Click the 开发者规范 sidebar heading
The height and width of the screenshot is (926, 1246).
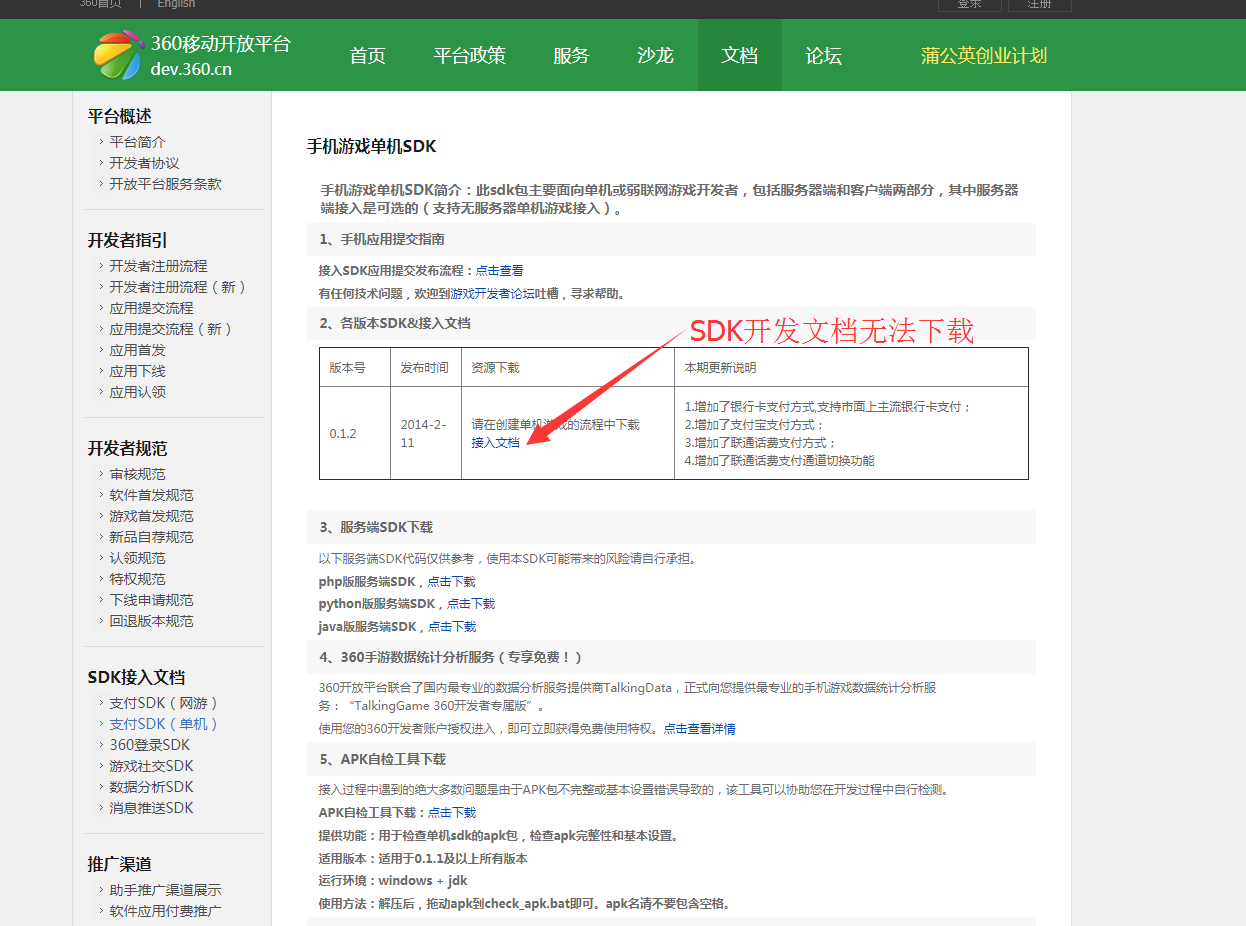click(127, 448)
